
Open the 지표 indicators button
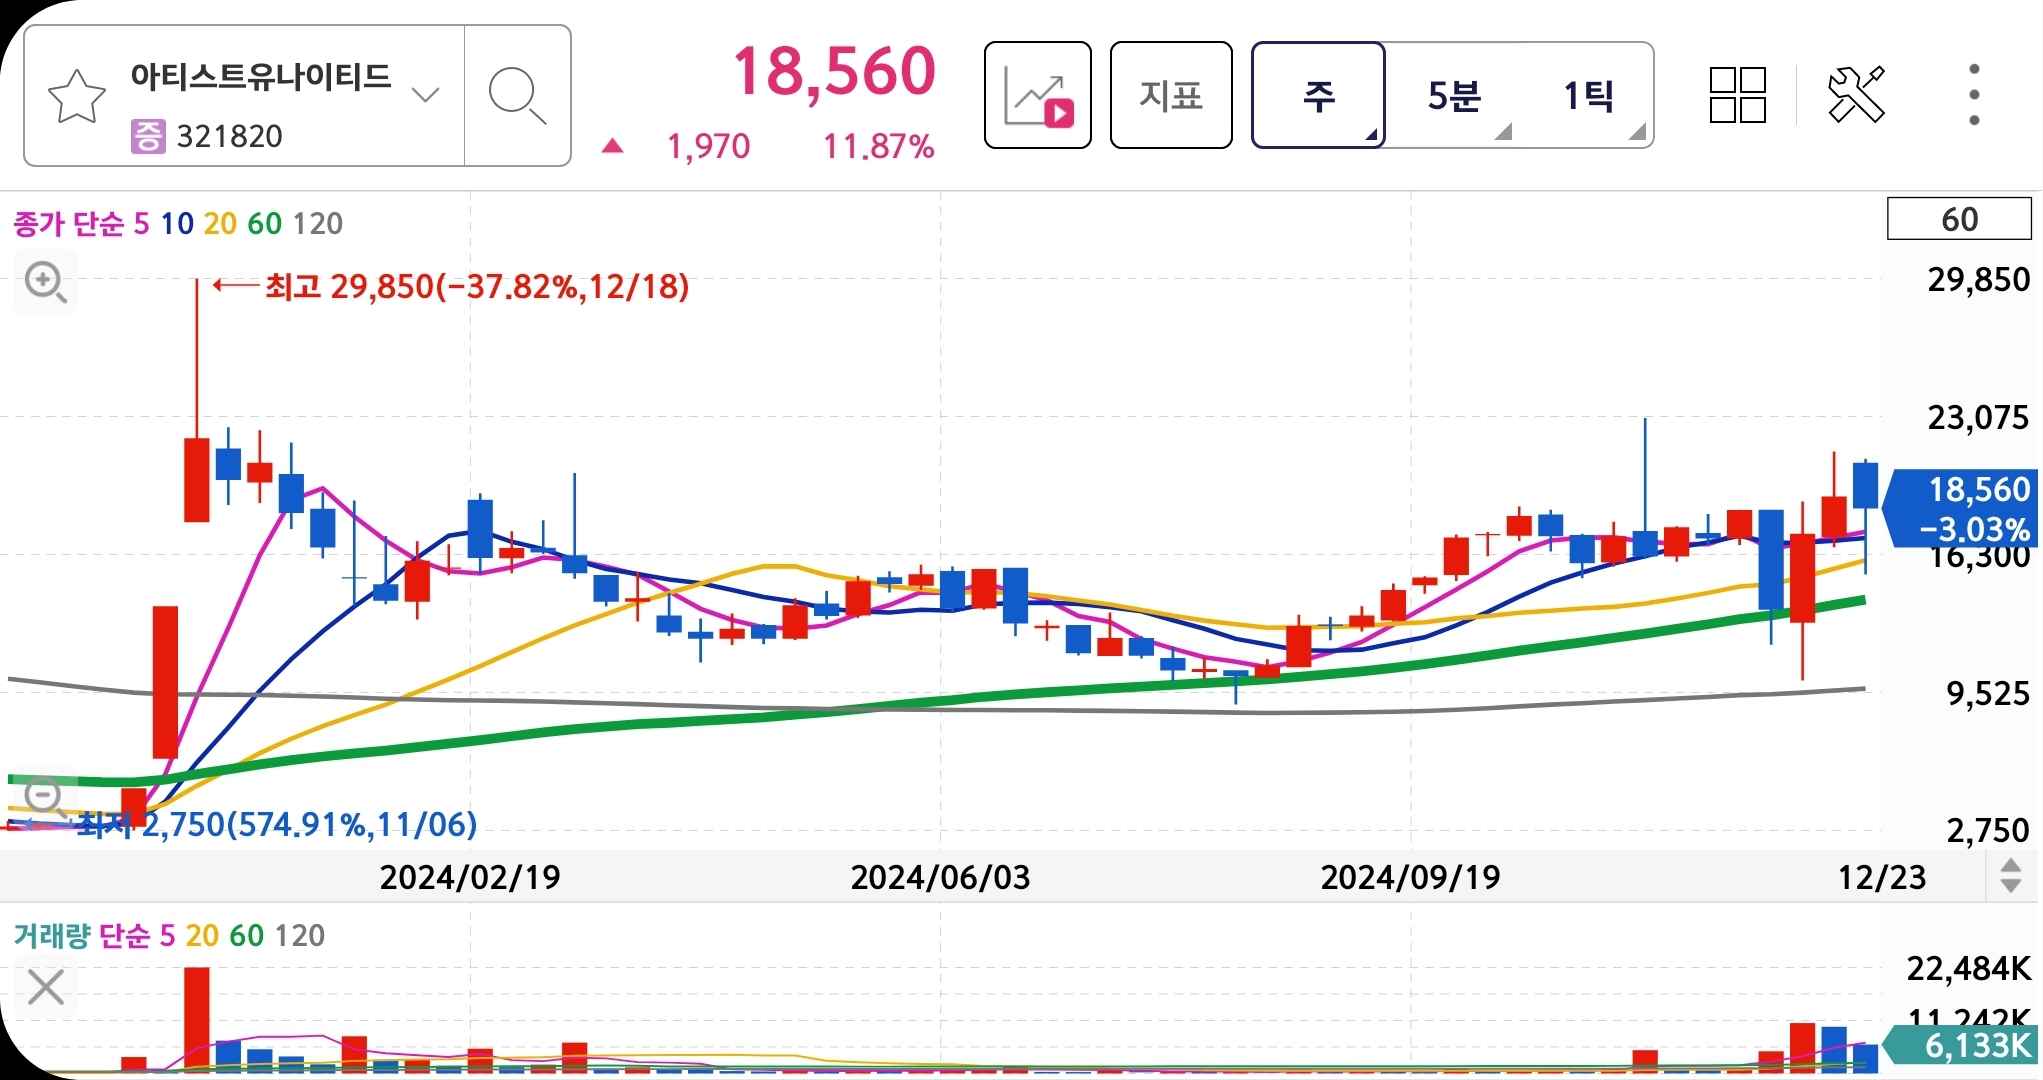[x=1171, y=96]
